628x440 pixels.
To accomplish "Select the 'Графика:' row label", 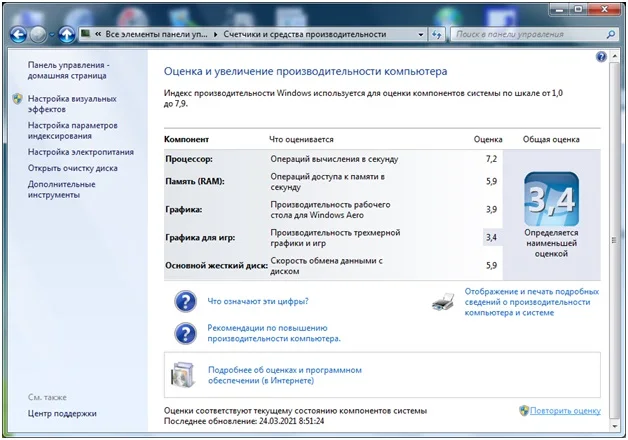I will pyautogui.click(x=184, y=209).
